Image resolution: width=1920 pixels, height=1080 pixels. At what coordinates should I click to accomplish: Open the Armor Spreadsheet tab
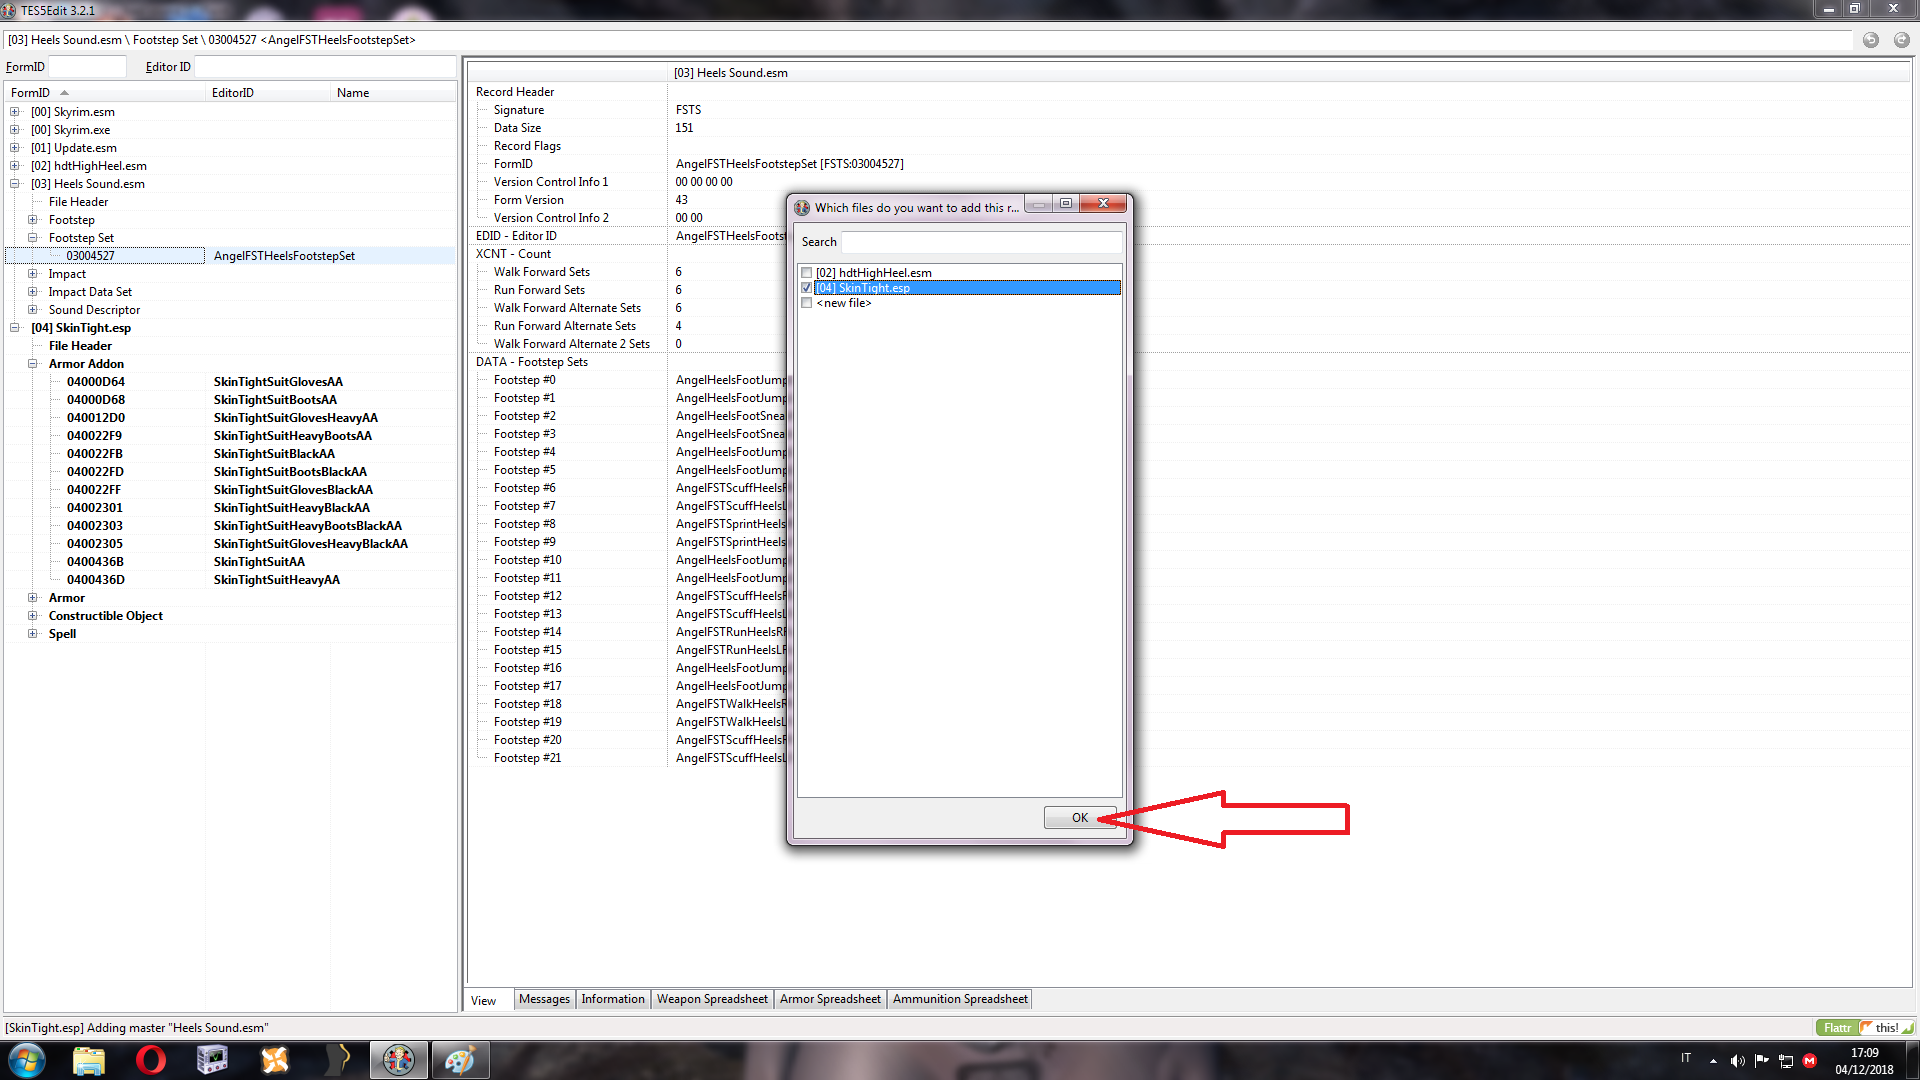[x=830, y=999]
